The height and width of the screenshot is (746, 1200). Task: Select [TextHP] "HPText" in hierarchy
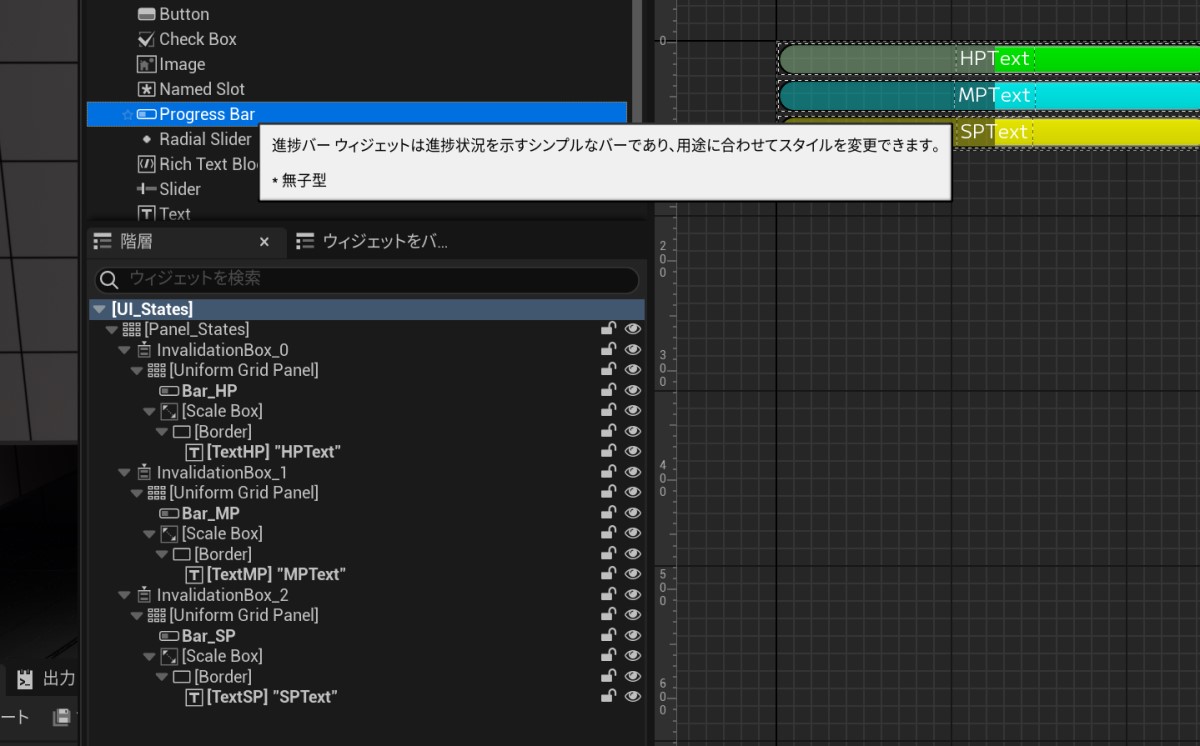pos(263,452)
